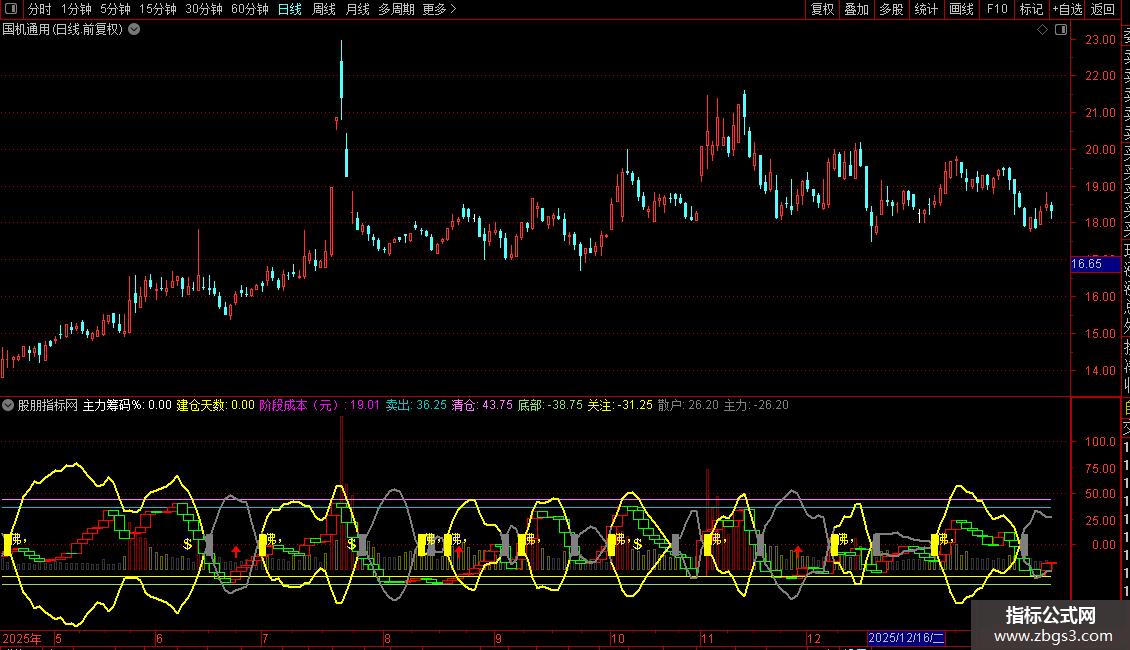Toggle the right side panel icon

(x=1060, y=30)
